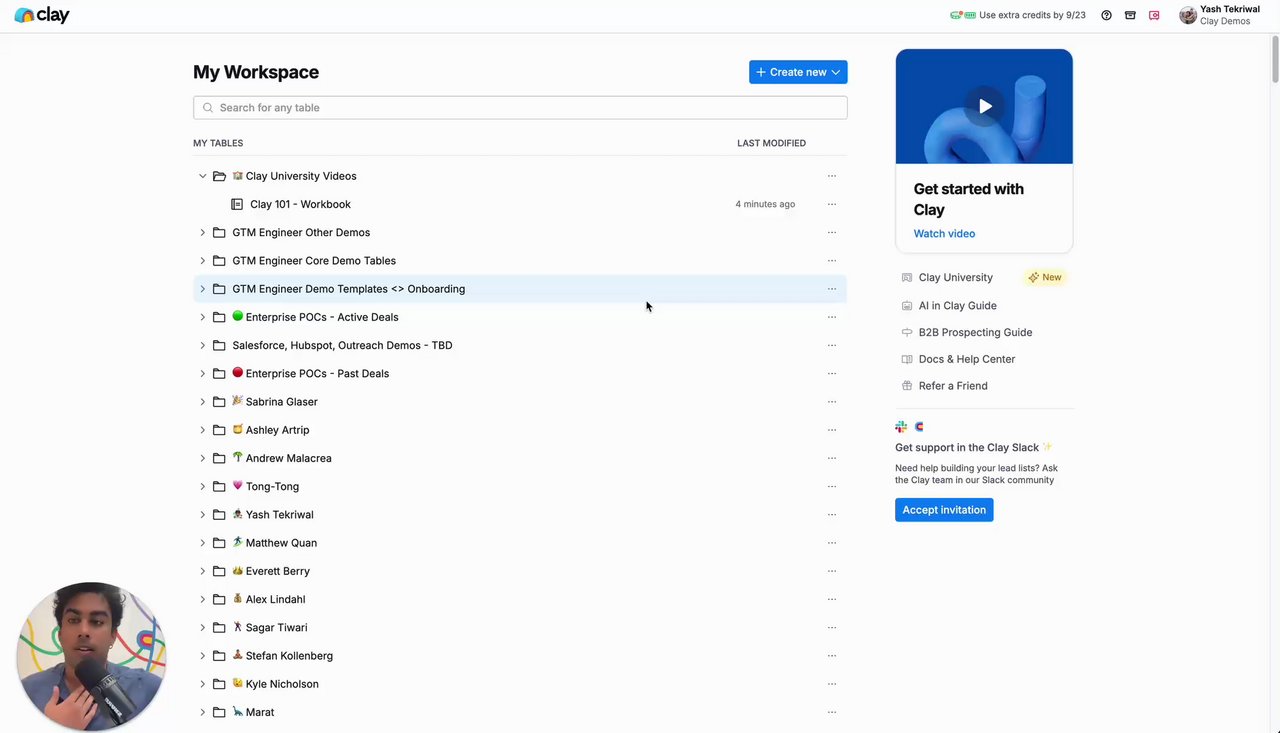Expand the Stefan Kollenberg folder
The image size is (1280, 733).
tap(202, 656)
